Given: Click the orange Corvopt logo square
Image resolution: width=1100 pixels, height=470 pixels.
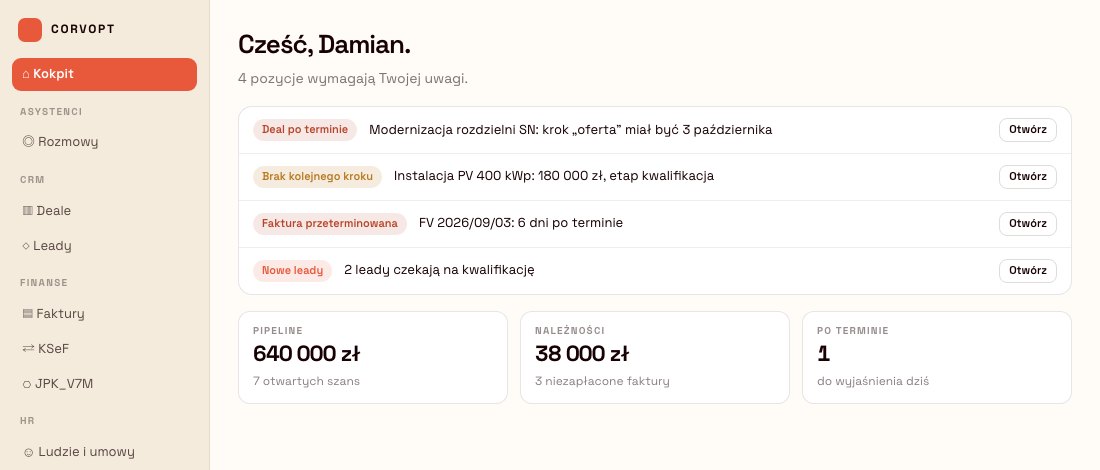Looking at the screenshot, I should pyautogui.click(x=30, y=29).
